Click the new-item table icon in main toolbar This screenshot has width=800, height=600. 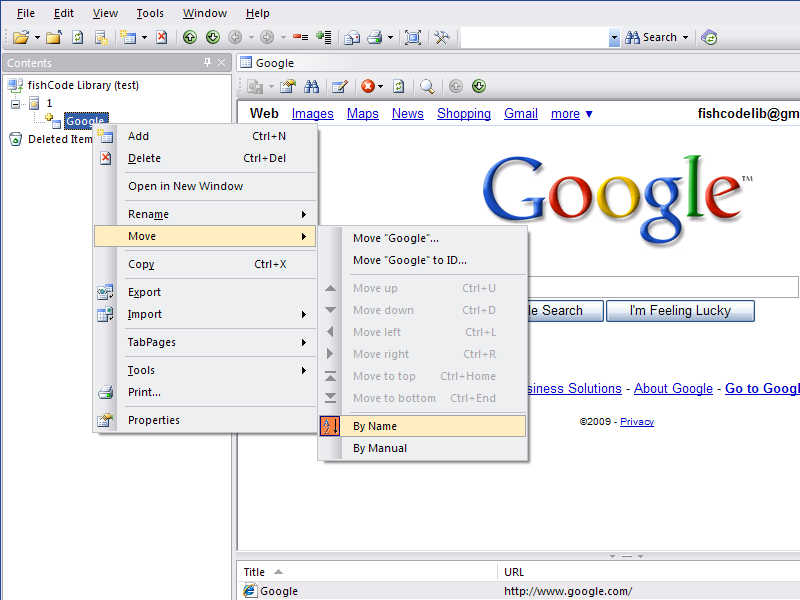128,37
